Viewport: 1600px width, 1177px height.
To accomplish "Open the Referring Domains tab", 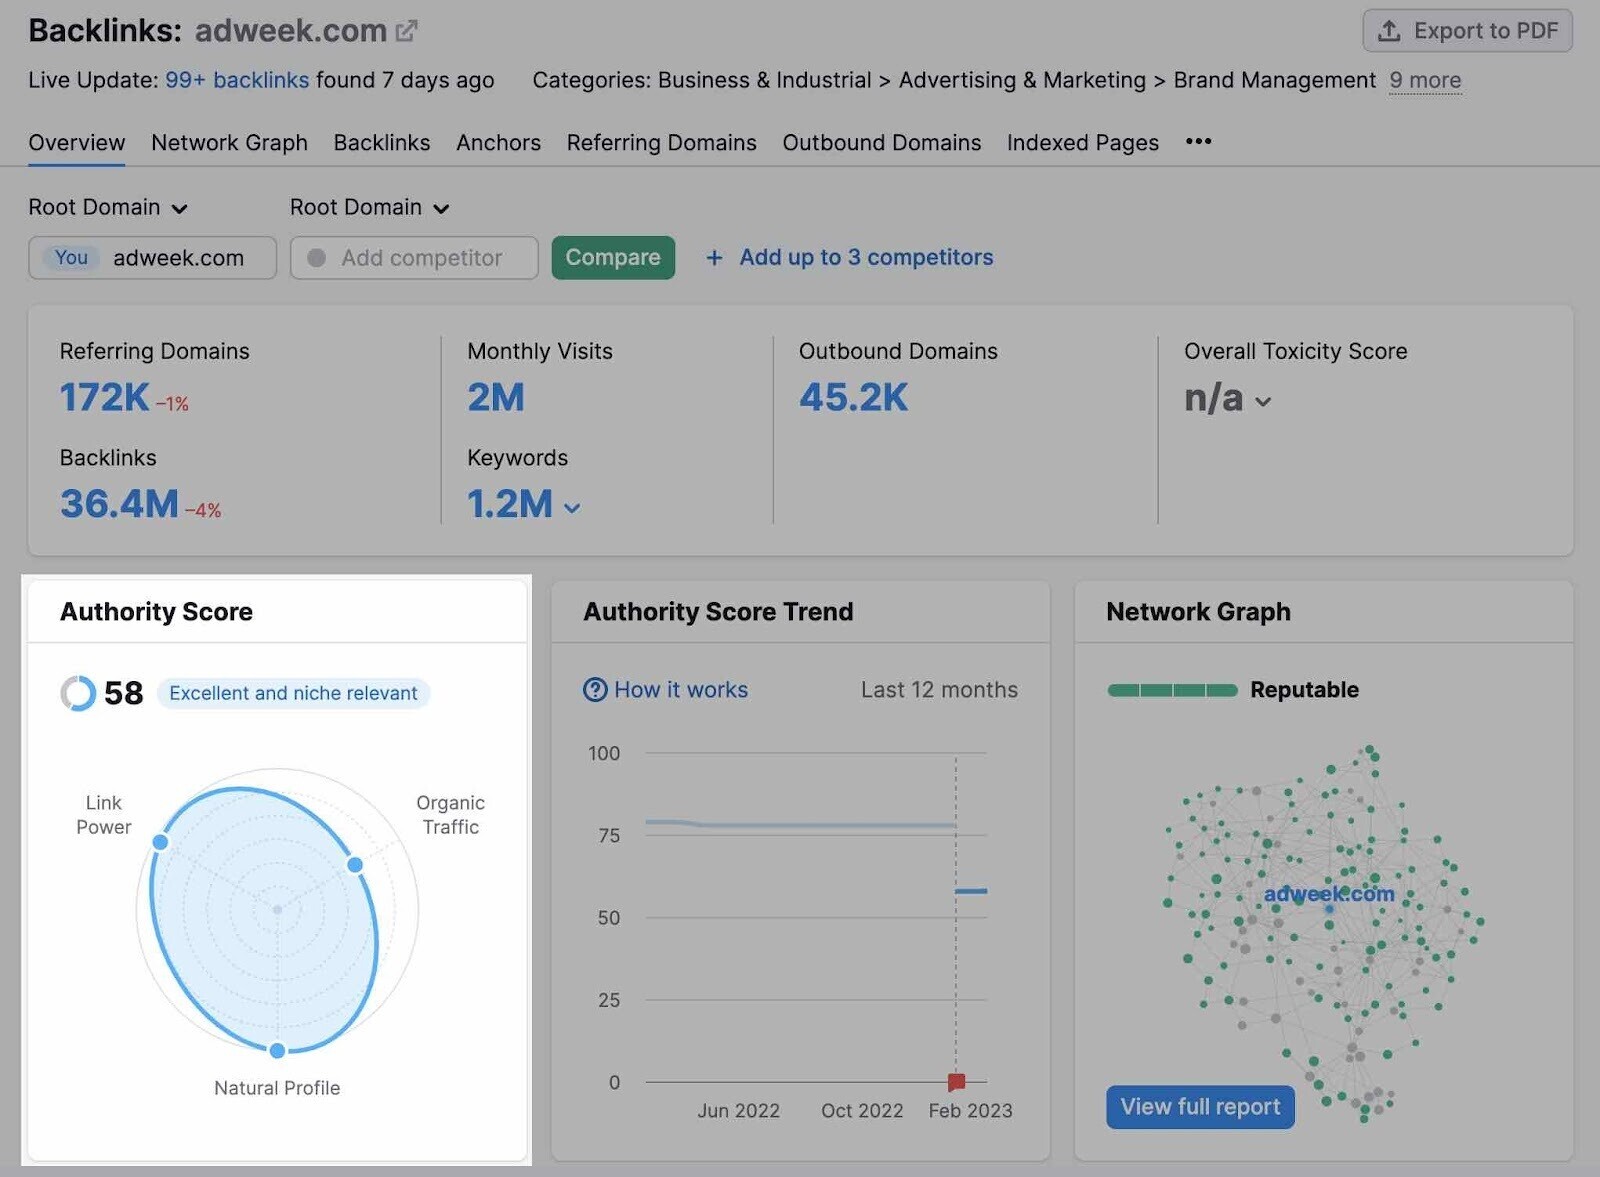I will [661, 143].
